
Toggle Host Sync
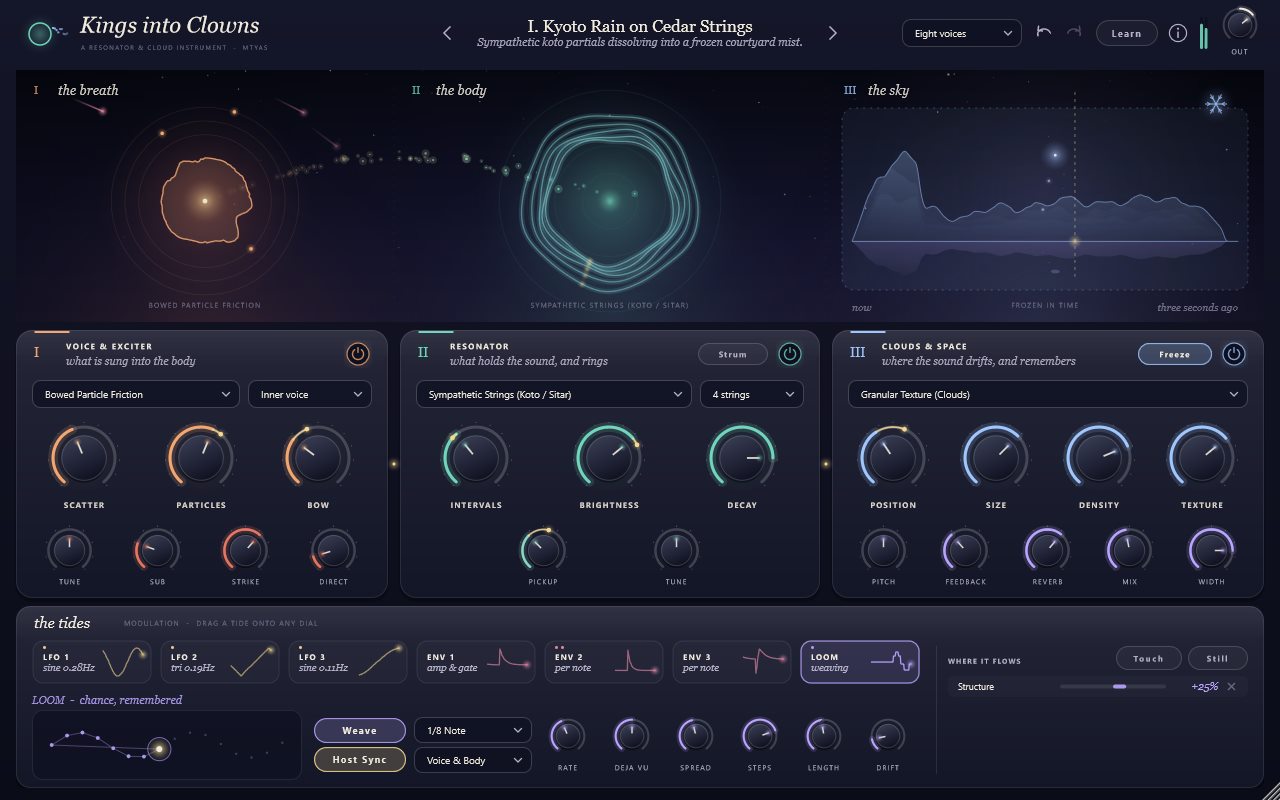click(360, 760)
